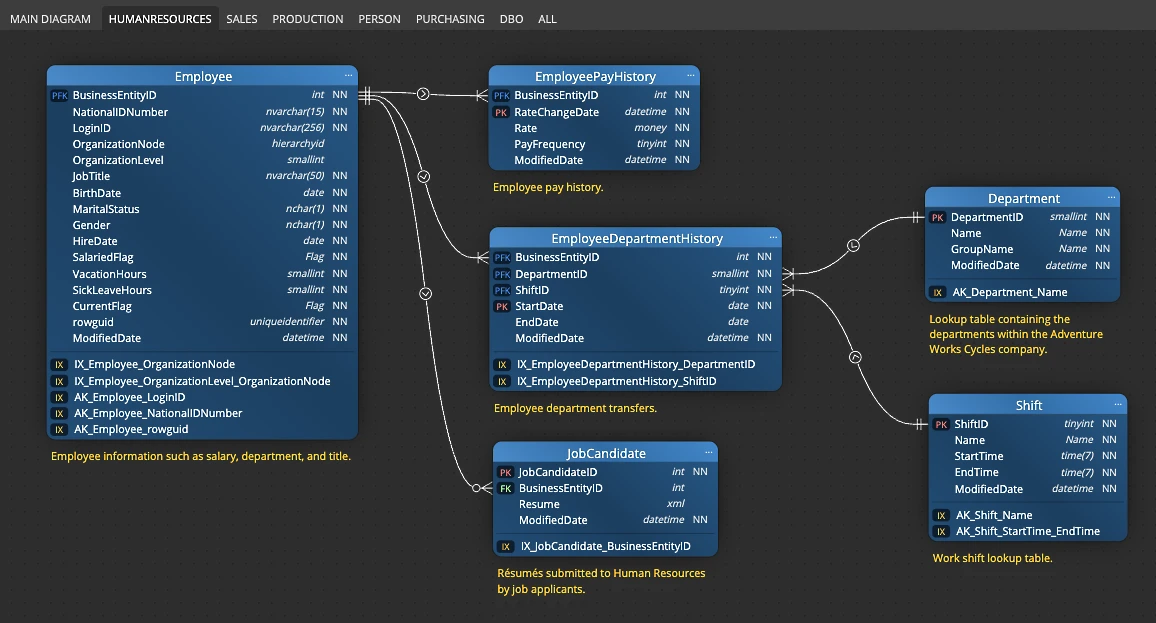Click the PK icon beside RateChangeDate
This screenshot has height=623, width=1156.
click(x=501, y=112)
